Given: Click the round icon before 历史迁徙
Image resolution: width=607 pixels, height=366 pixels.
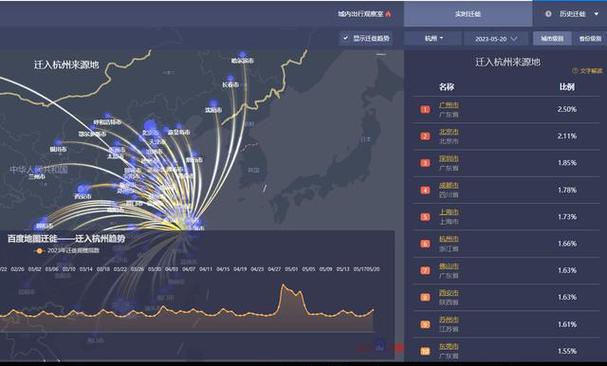Looking at the screenshot, I should (548, 14).
